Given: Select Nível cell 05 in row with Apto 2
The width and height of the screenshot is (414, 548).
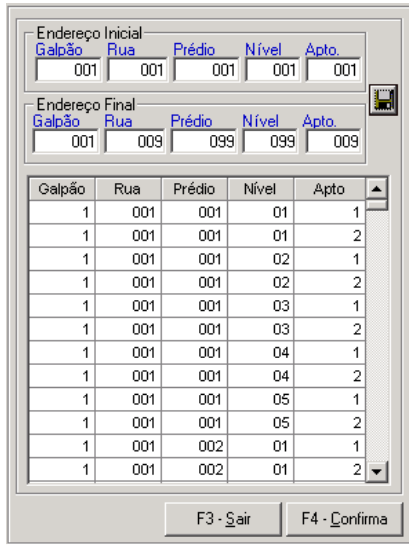Looking at the screenshot, I should [x=261, y=423].
